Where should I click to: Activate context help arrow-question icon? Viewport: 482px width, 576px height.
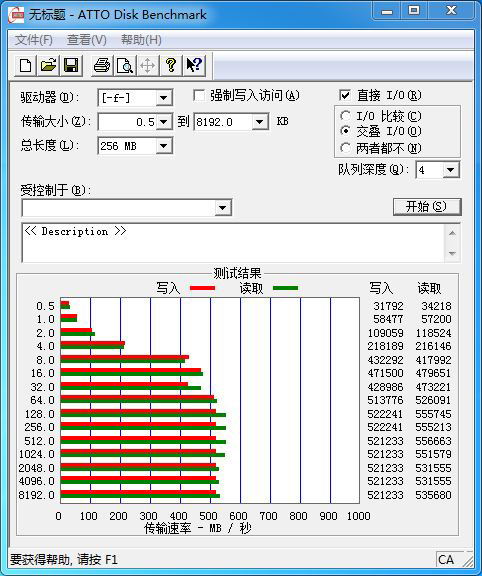coord(194,66)
